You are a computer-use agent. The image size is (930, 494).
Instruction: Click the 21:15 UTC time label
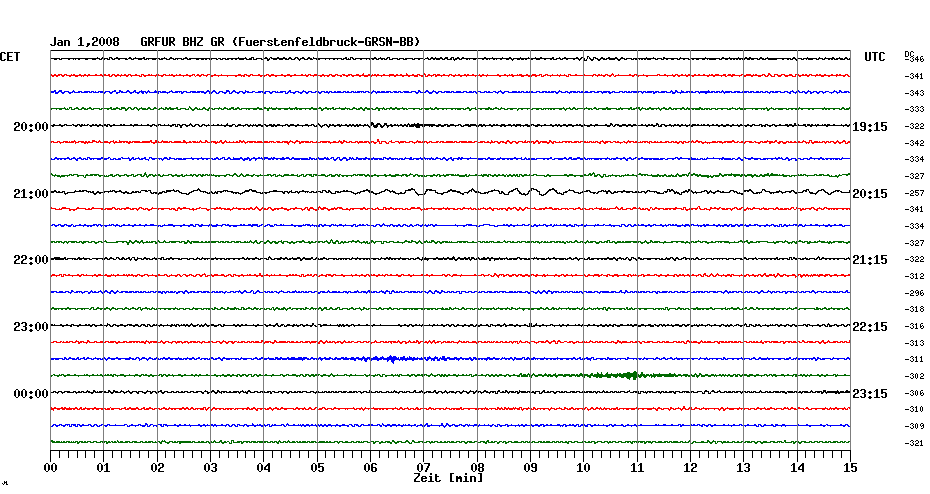point(870,260)
